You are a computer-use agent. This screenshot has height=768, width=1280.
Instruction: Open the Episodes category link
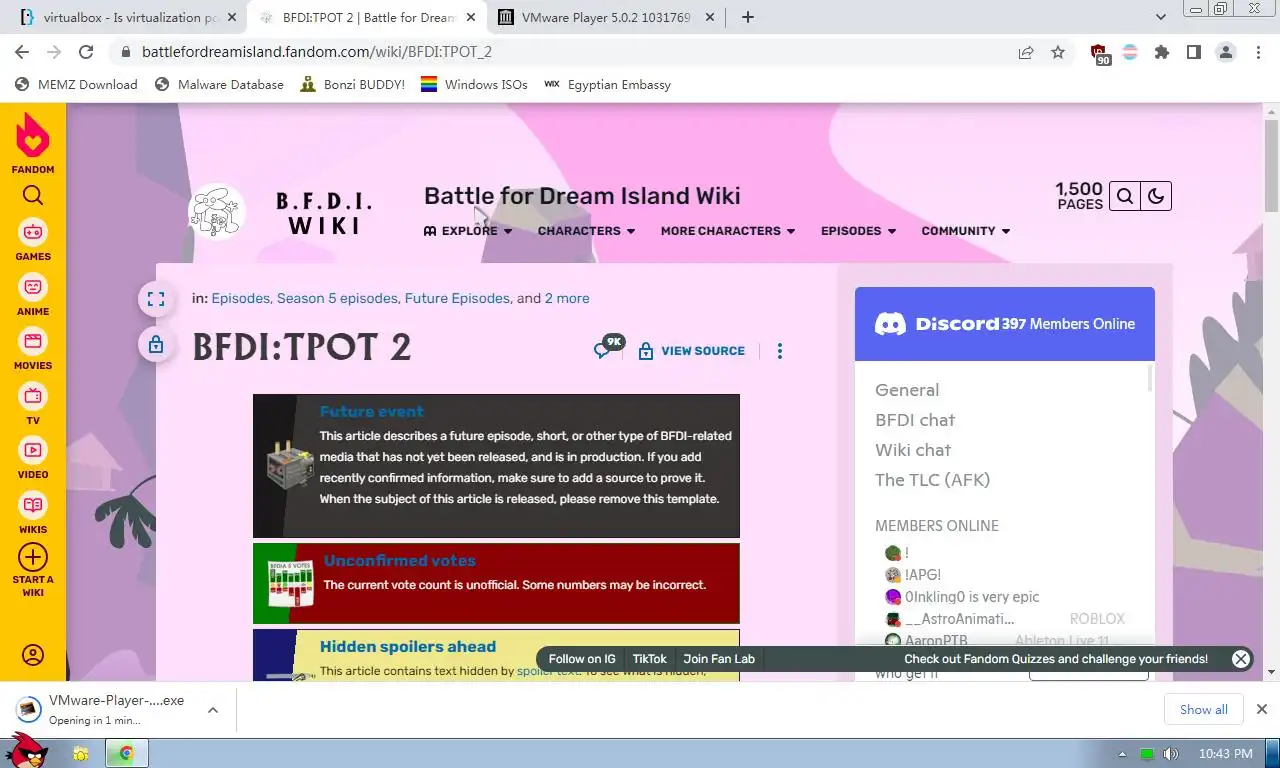[x=240, y=299]
